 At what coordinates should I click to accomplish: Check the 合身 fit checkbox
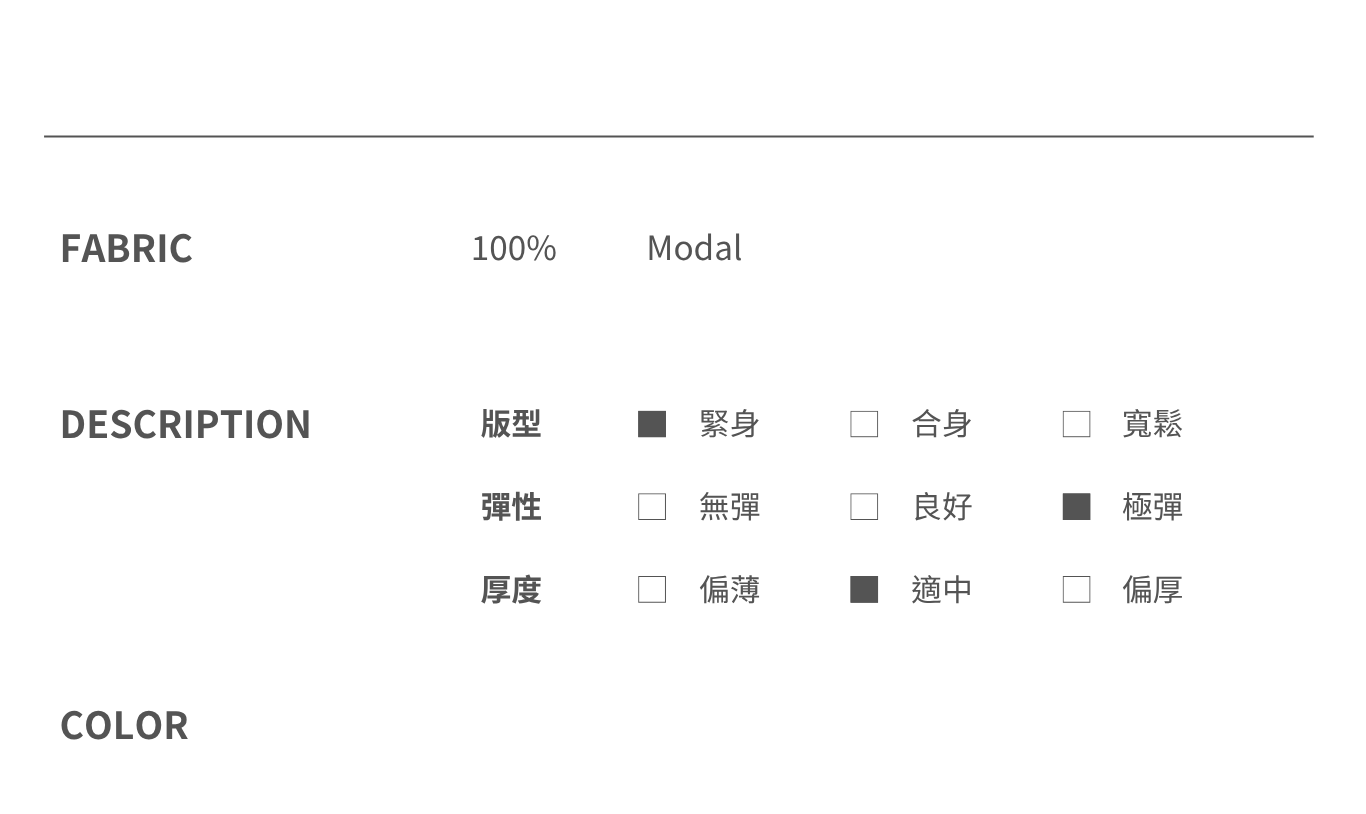tap(864, 424)
